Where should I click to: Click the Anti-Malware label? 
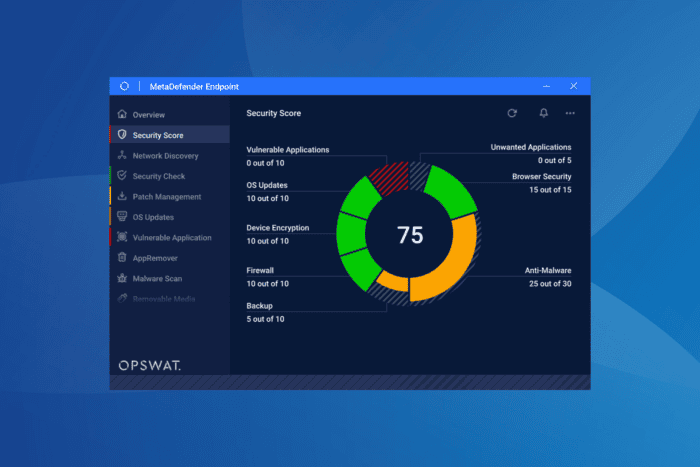[x=548, y=270]
